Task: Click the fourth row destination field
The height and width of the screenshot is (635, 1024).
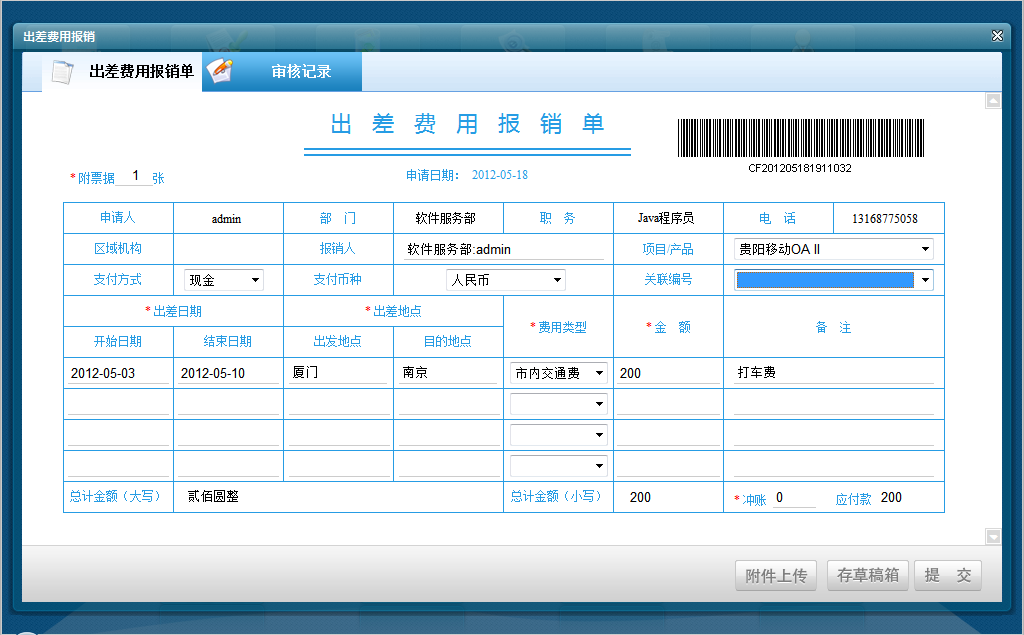Action: pyautogui.click(x=449, y=466)
